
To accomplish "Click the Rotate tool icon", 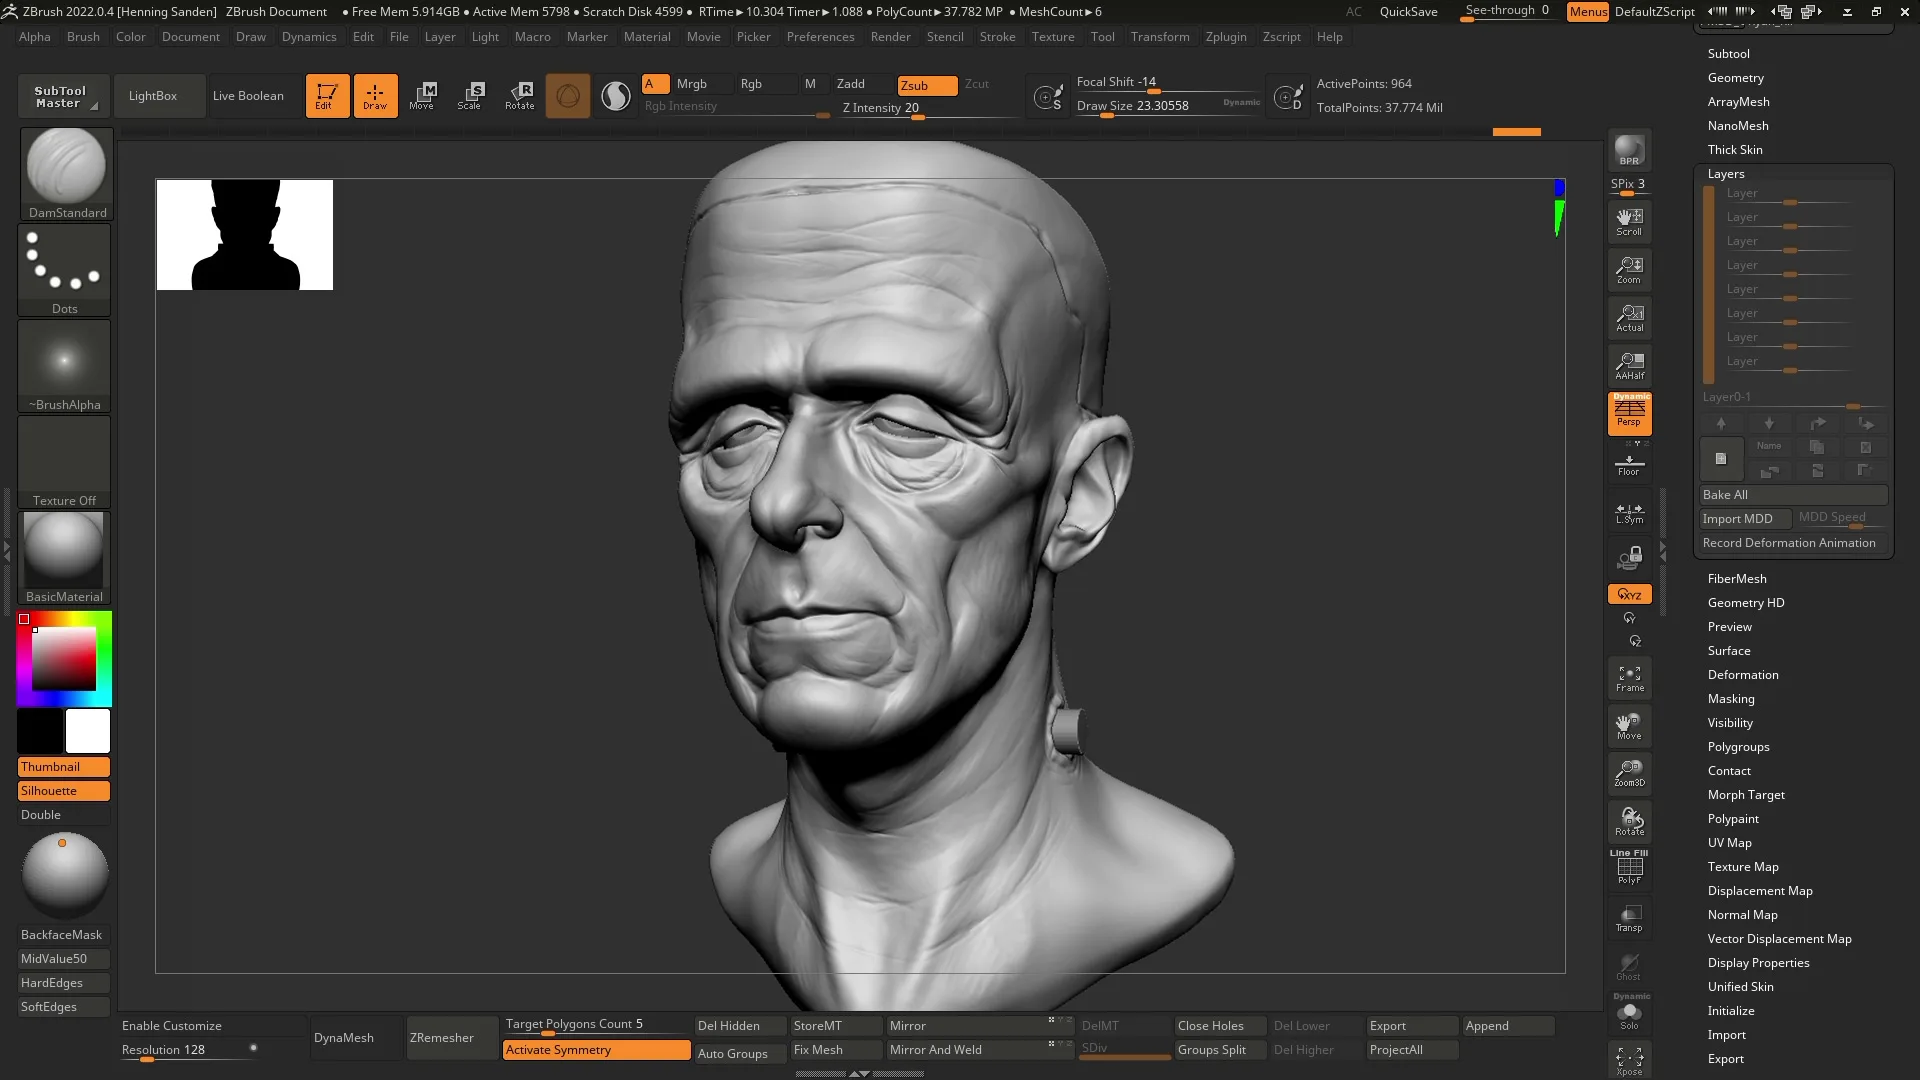I will click(520, 95).
